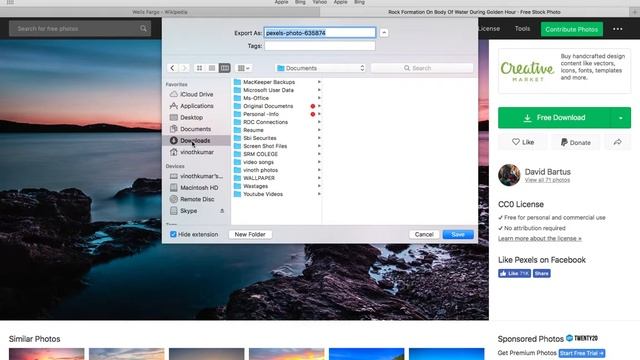Open Tools menu on Pexels page
Image resolution: width=640 pixels, height=360 pixels.
(x=522, y=29)
